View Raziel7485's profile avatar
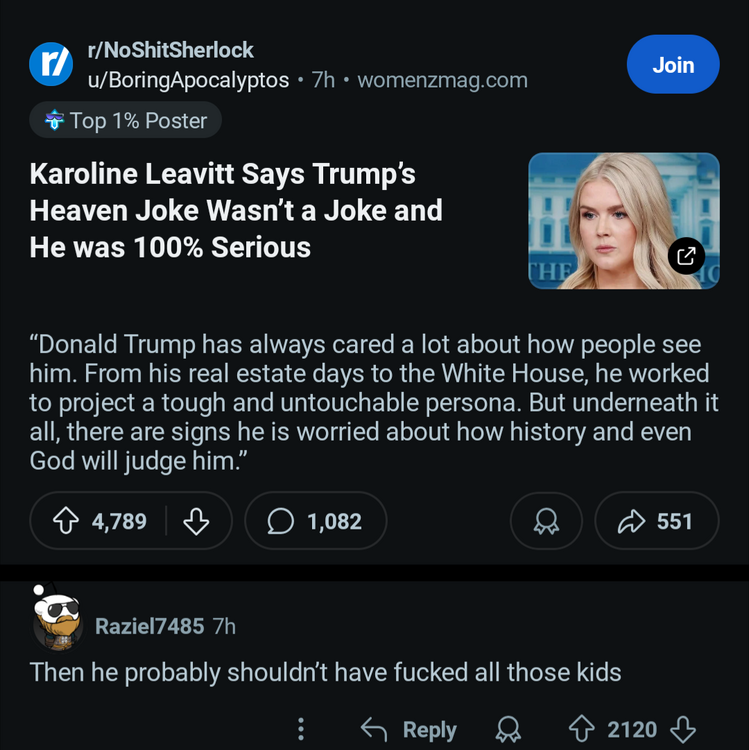 tap(57, 618)
